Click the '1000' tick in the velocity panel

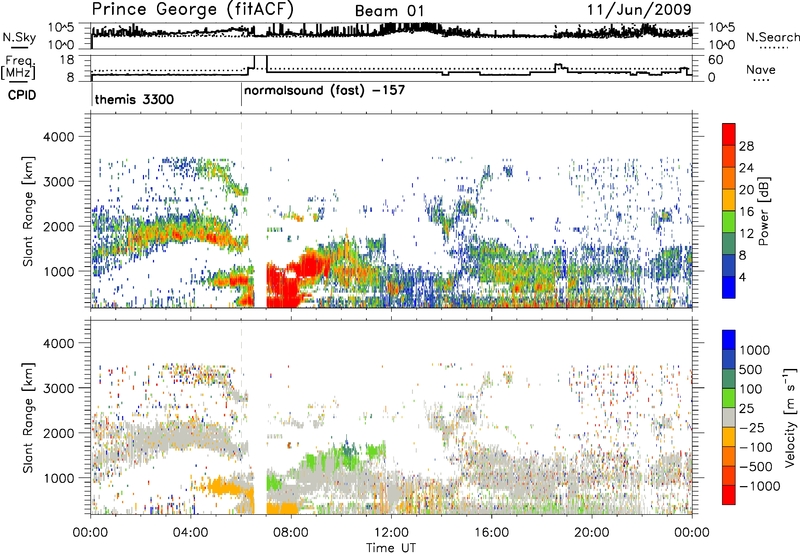point(58,478)
